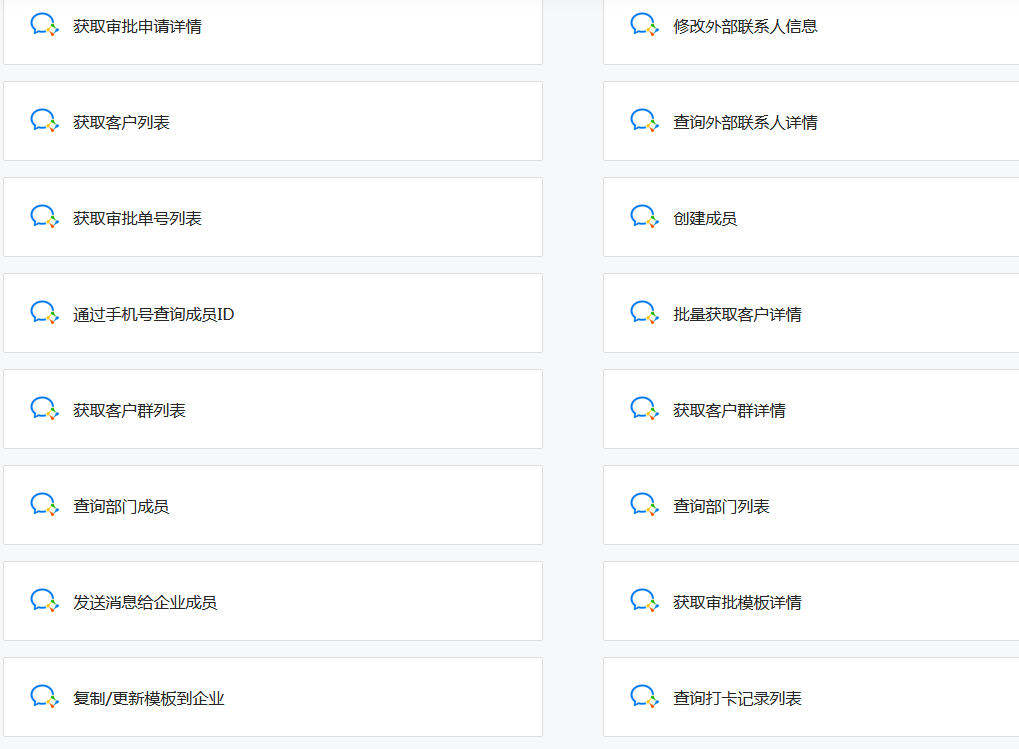Pick the 发送消息给企业成员 action
1019x749 pixels.
tap(273, 601)
